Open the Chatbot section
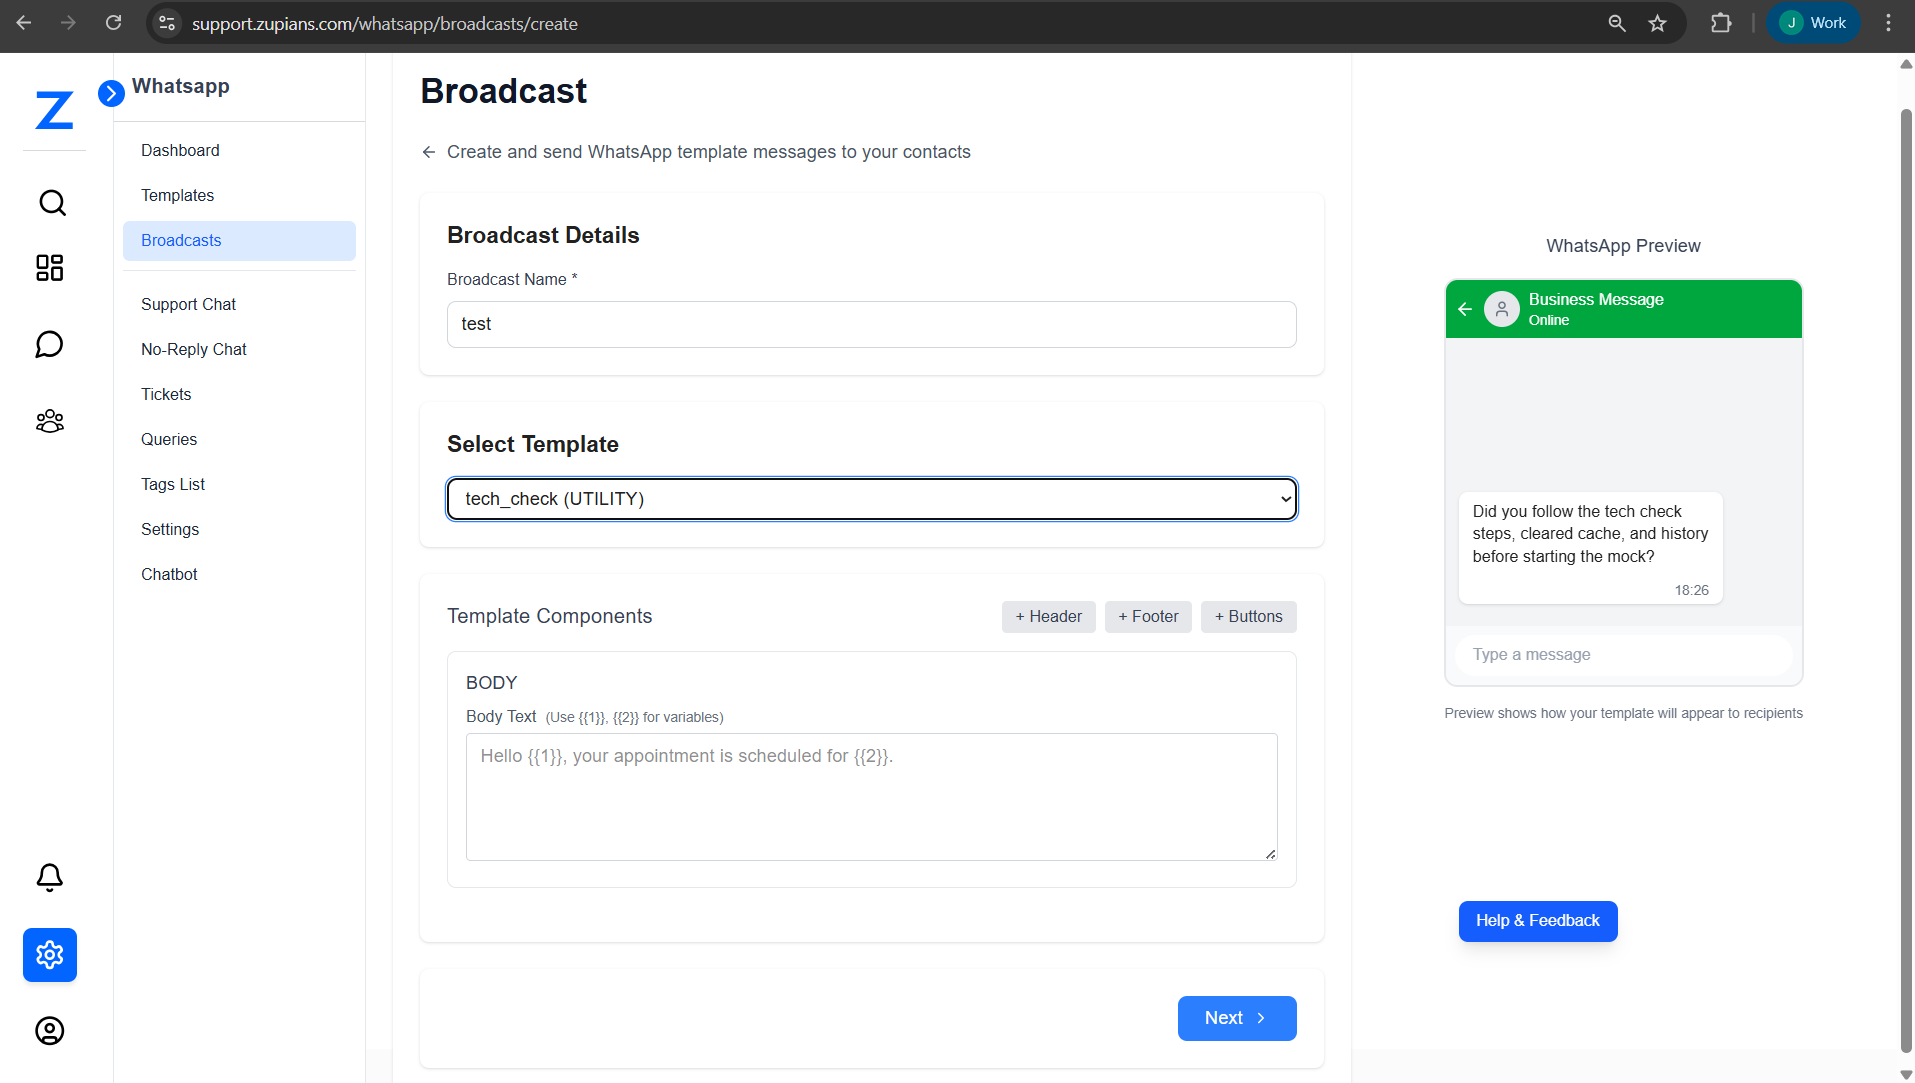Screen dimensions: 1915x1083 pyautogui.click(x=168, y=574)
